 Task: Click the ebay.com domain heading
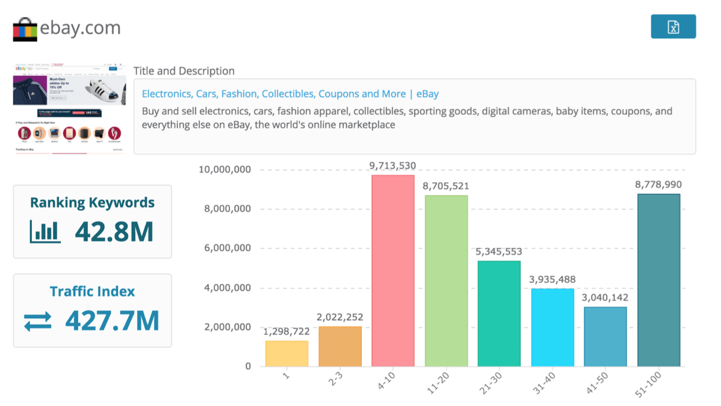[x=80, y=28]
